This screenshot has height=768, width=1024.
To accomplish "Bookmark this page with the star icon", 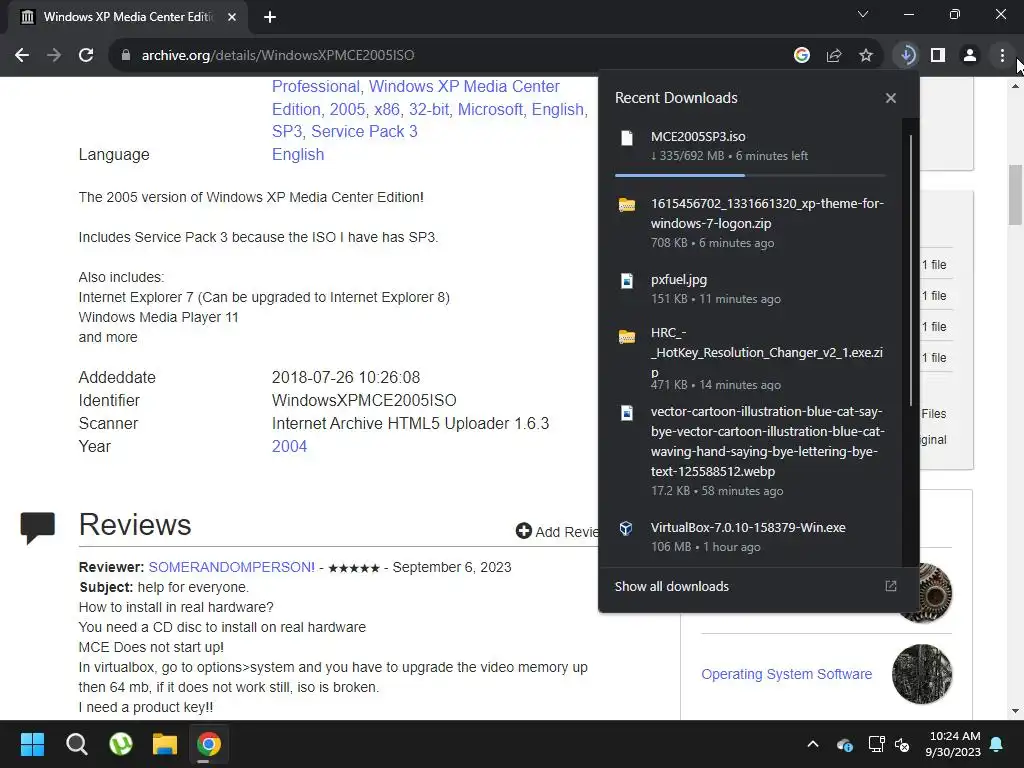I will pyautogui.click(x=866, y=56).
